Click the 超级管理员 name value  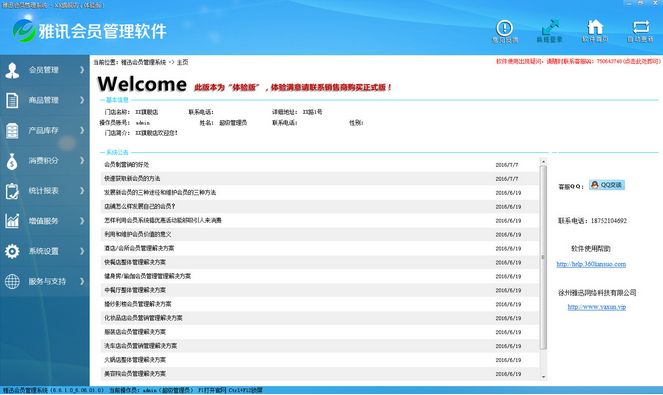tap(233, 123)
